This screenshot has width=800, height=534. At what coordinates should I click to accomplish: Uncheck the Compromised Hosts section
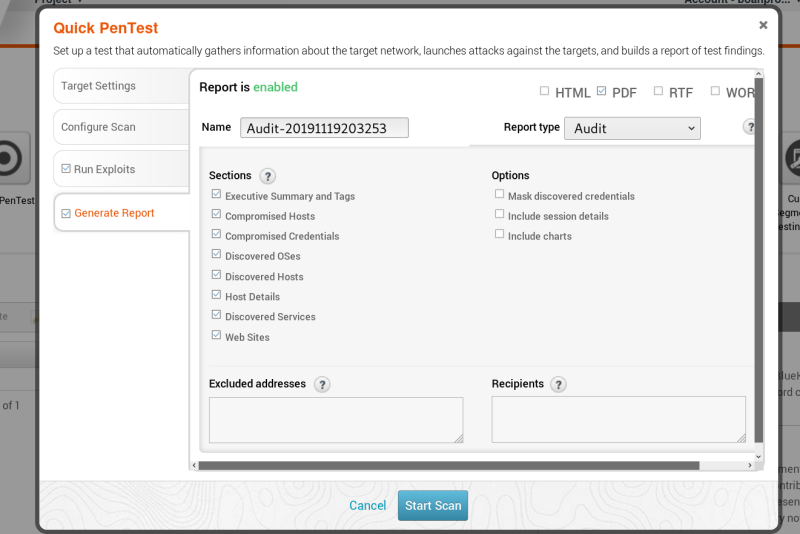pyautogui.click(x=216, y=214)
